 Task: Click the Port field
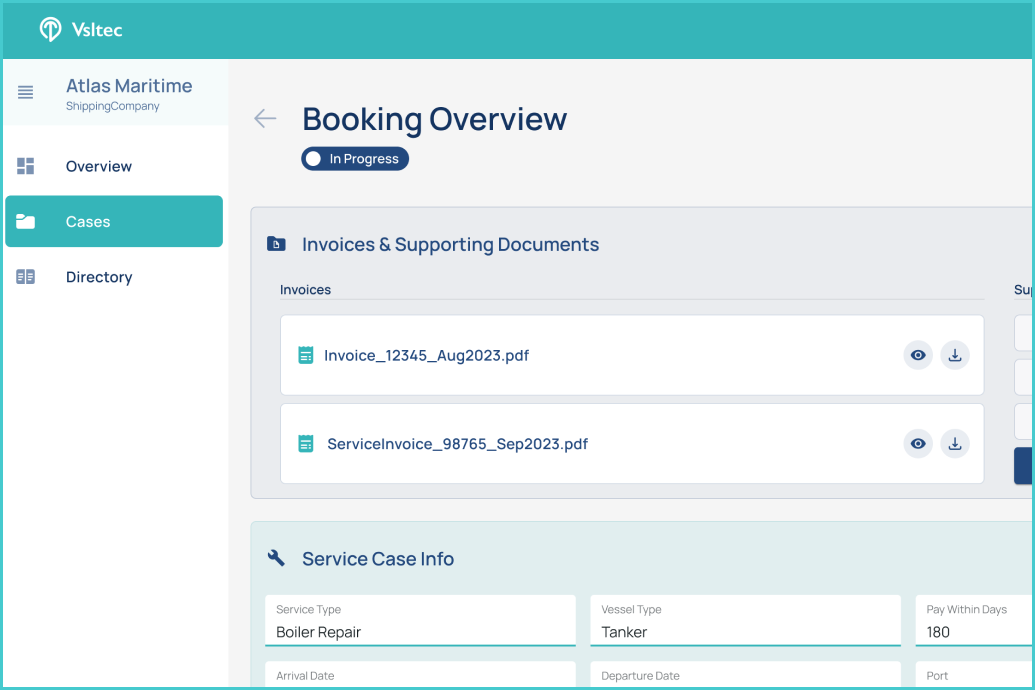(974, 675)
